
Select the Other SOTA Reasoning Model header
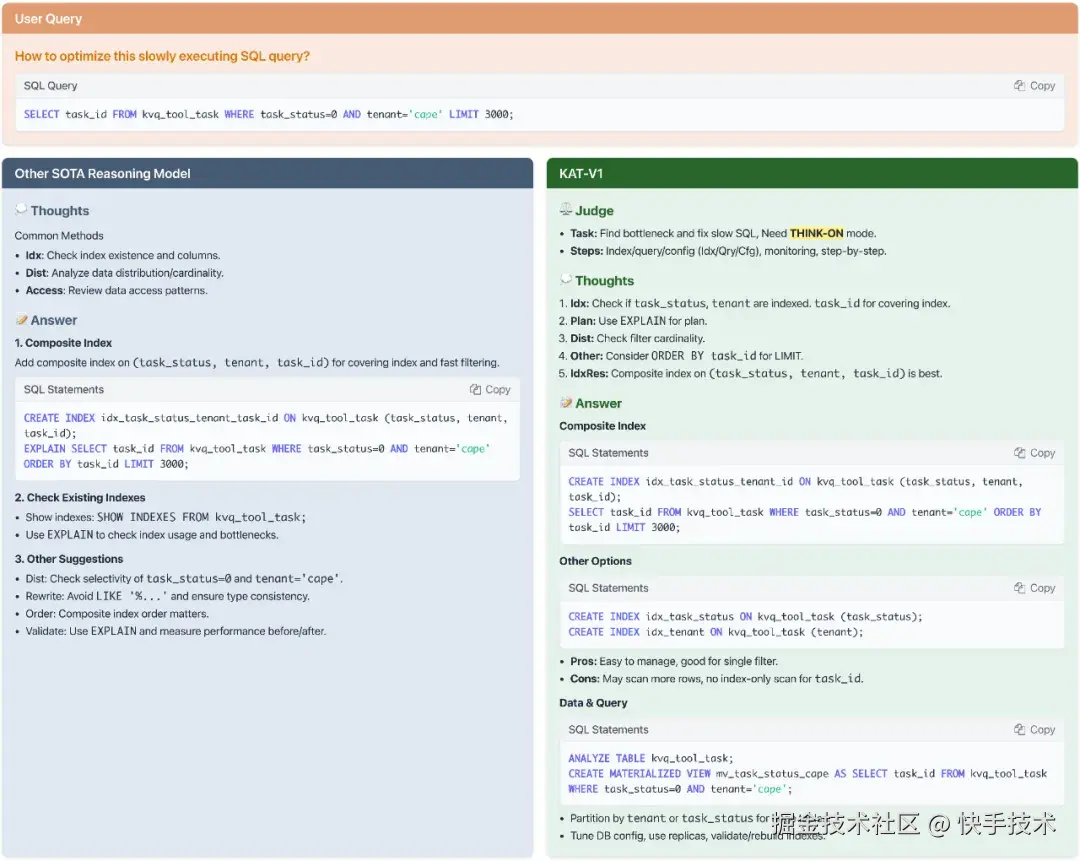[x=267, y=174]
